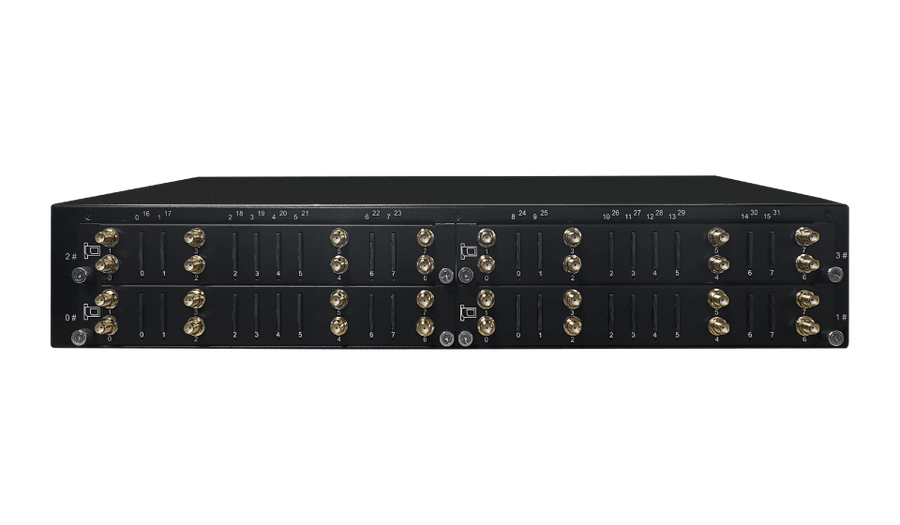
Task: Click the "23" label on the top strip
Action: 398,213
